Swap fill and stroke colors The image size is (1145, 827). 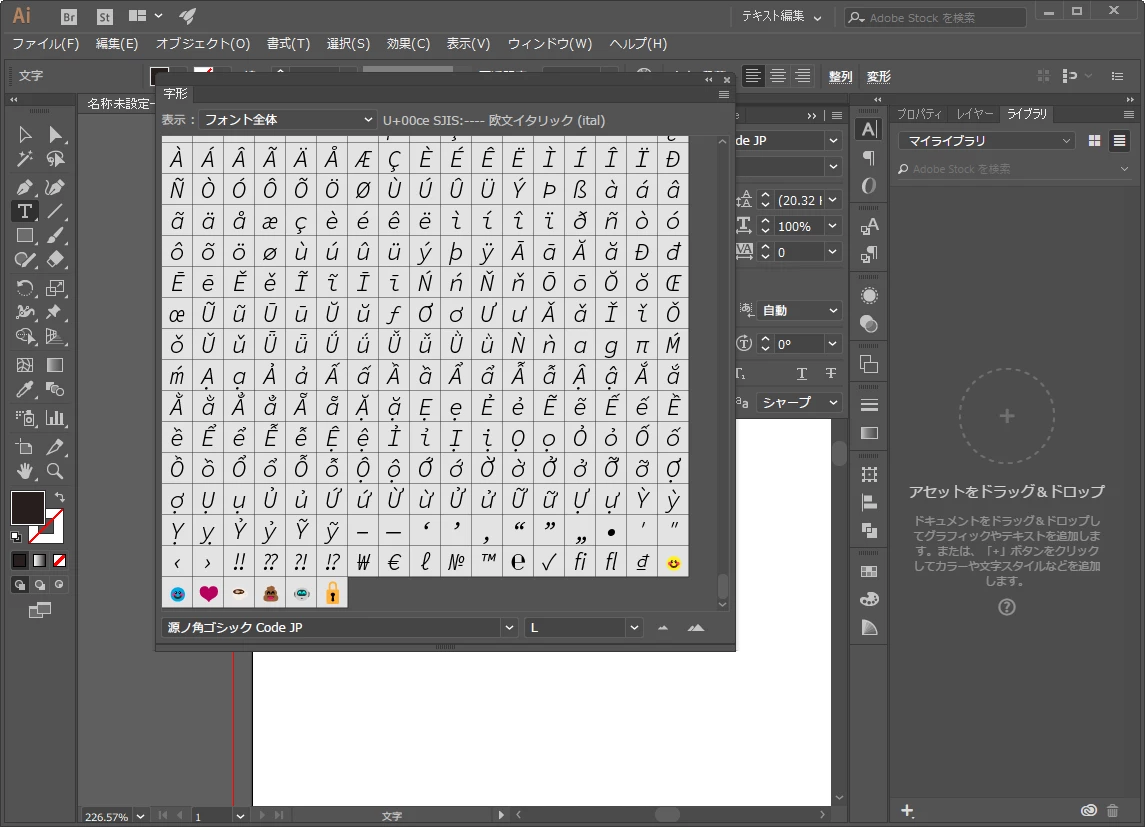(x=60, y=497)
